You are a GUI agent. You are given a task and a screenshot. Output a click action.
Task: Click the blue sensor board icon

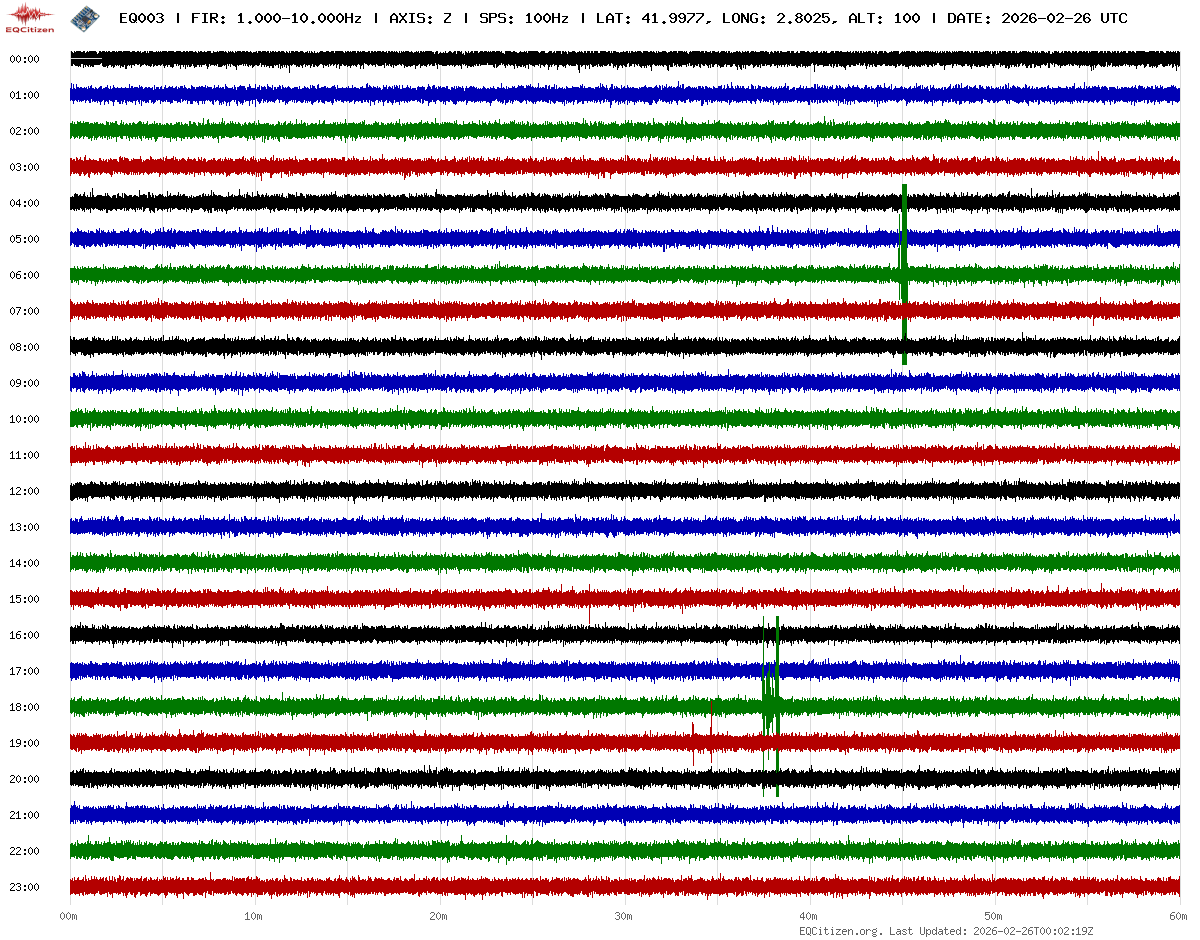(x=85, y=17)
